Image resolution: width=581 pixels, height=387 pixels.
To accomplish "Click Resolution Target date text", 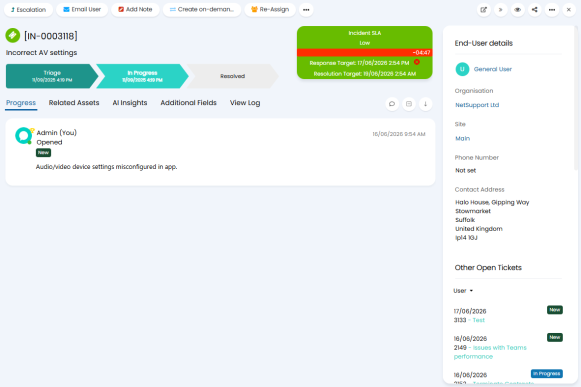I will pyautogui.click(x=365, y=74).
